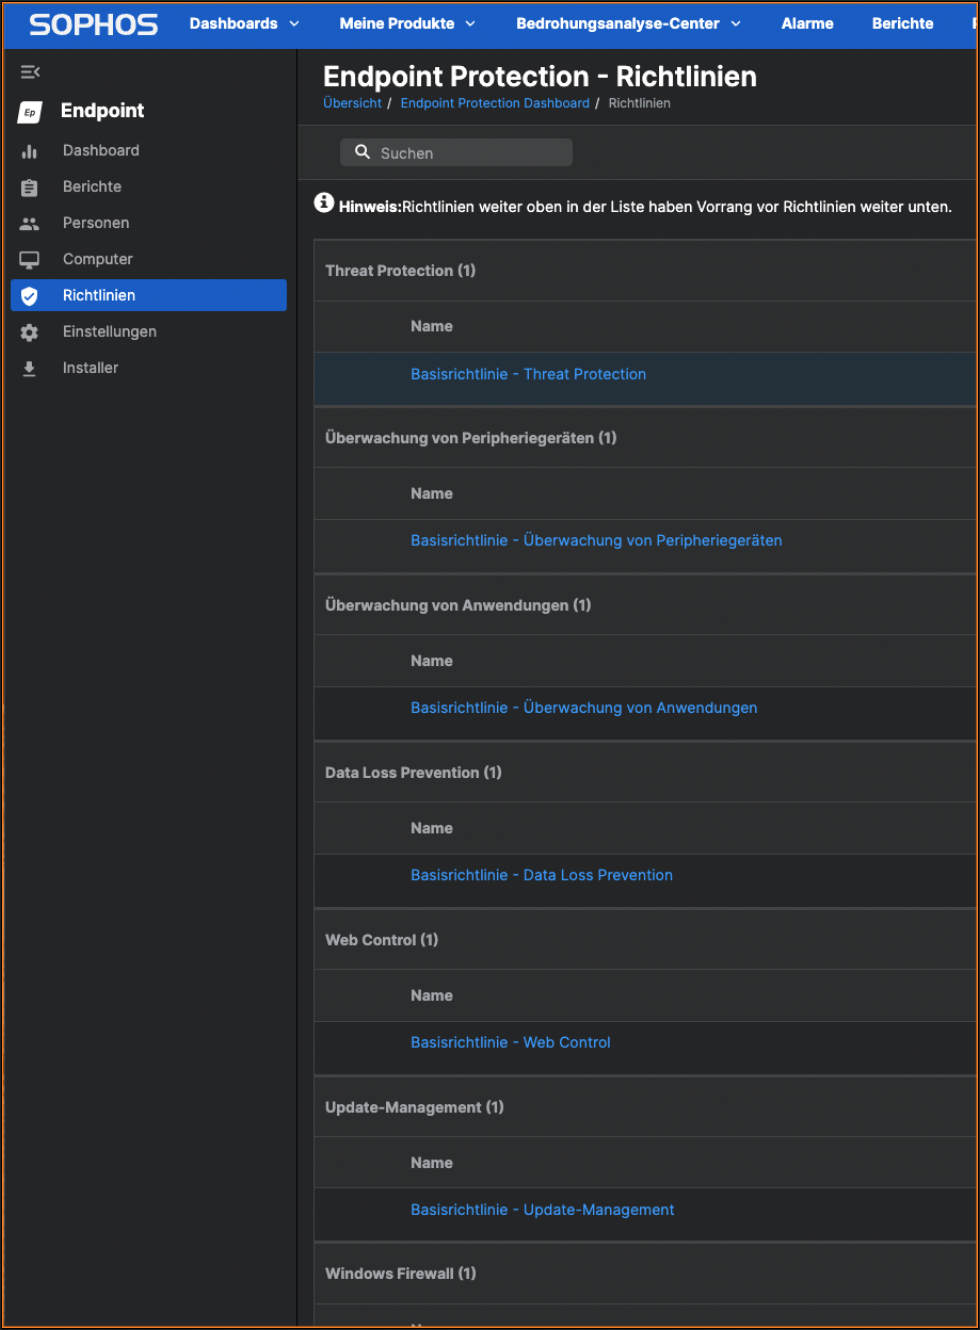The width and height of the screenshot is (980, 1330).
Task: Click the Endpoint product logo icon
Action: [30, 112]
